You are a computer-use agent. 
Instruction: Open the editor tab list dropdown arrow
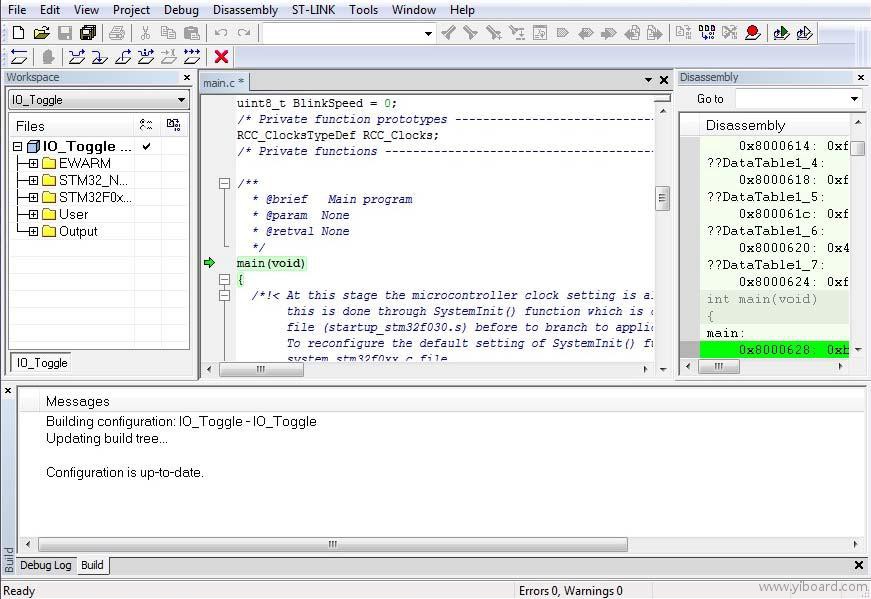(x=648, y=81)
